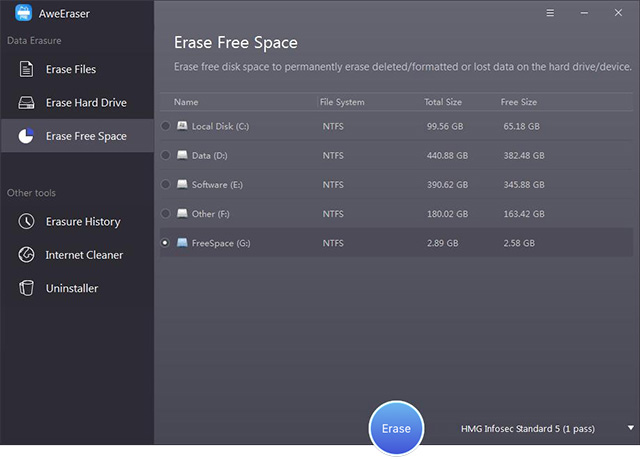Click the 345.88 GB free size value
The image size is (640, 459).
pos(524,185)
